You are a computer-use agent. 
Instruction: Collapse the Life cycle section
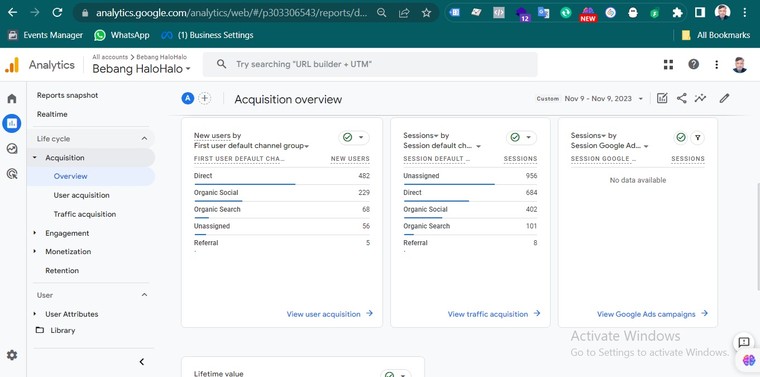tap(144, 139)
